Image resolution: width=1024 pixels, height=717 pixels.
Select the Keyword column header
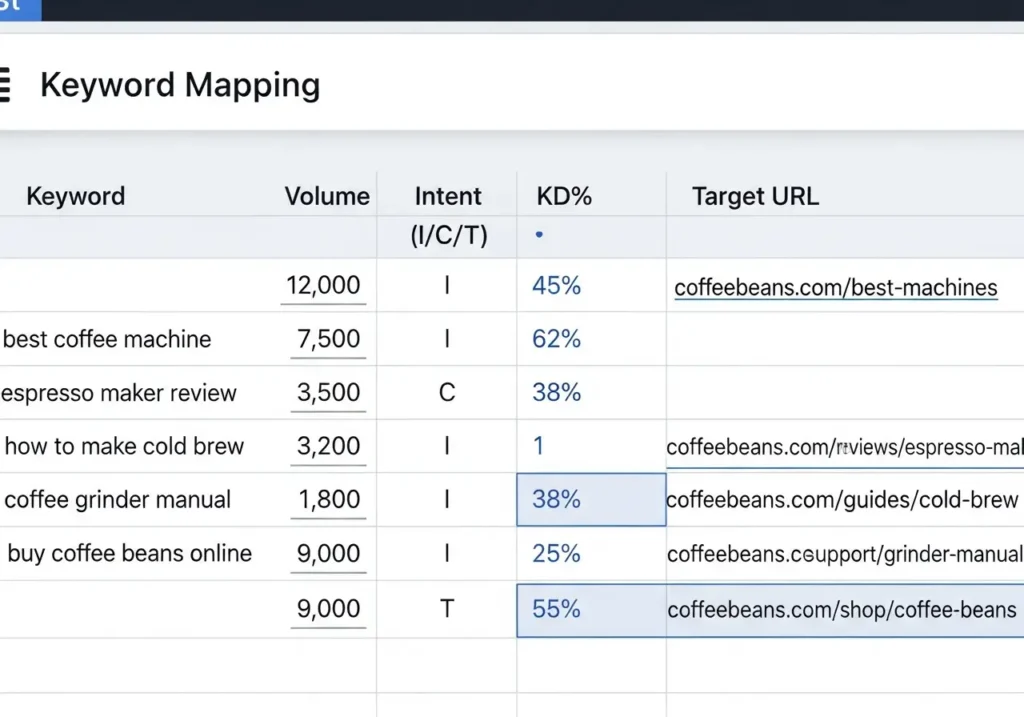click(76, 196)
